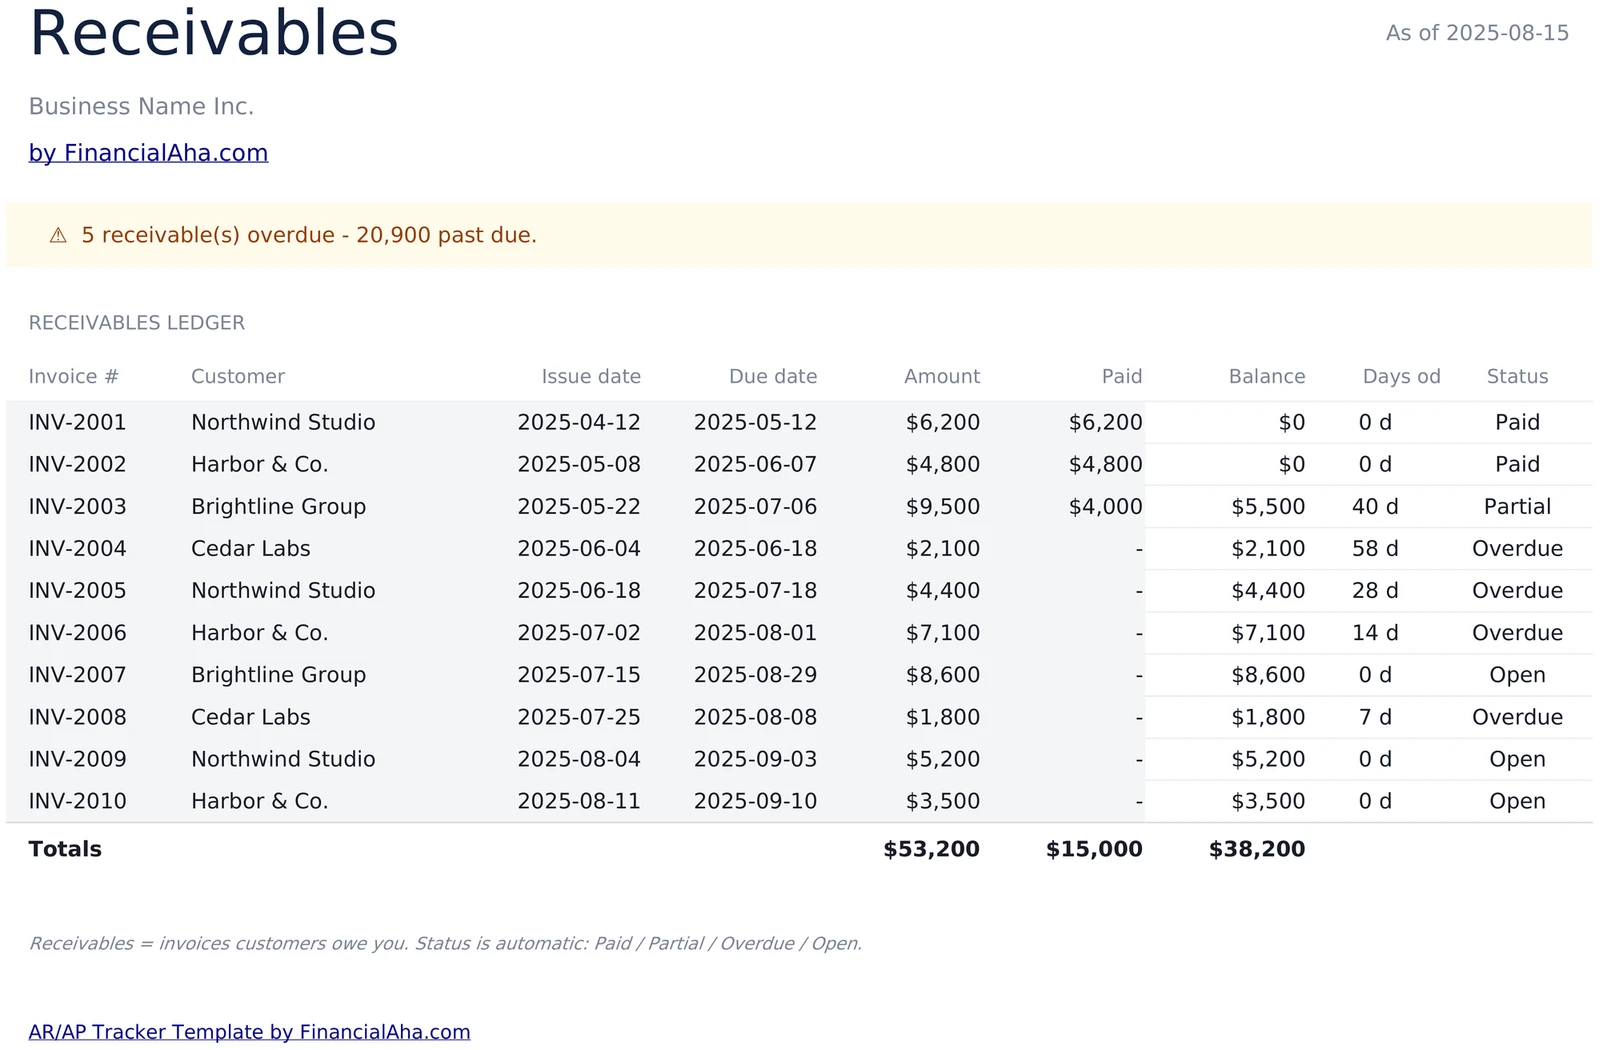1600x1050 pixels.
Task: Click the Paid column header
Action: (1122, 377)
